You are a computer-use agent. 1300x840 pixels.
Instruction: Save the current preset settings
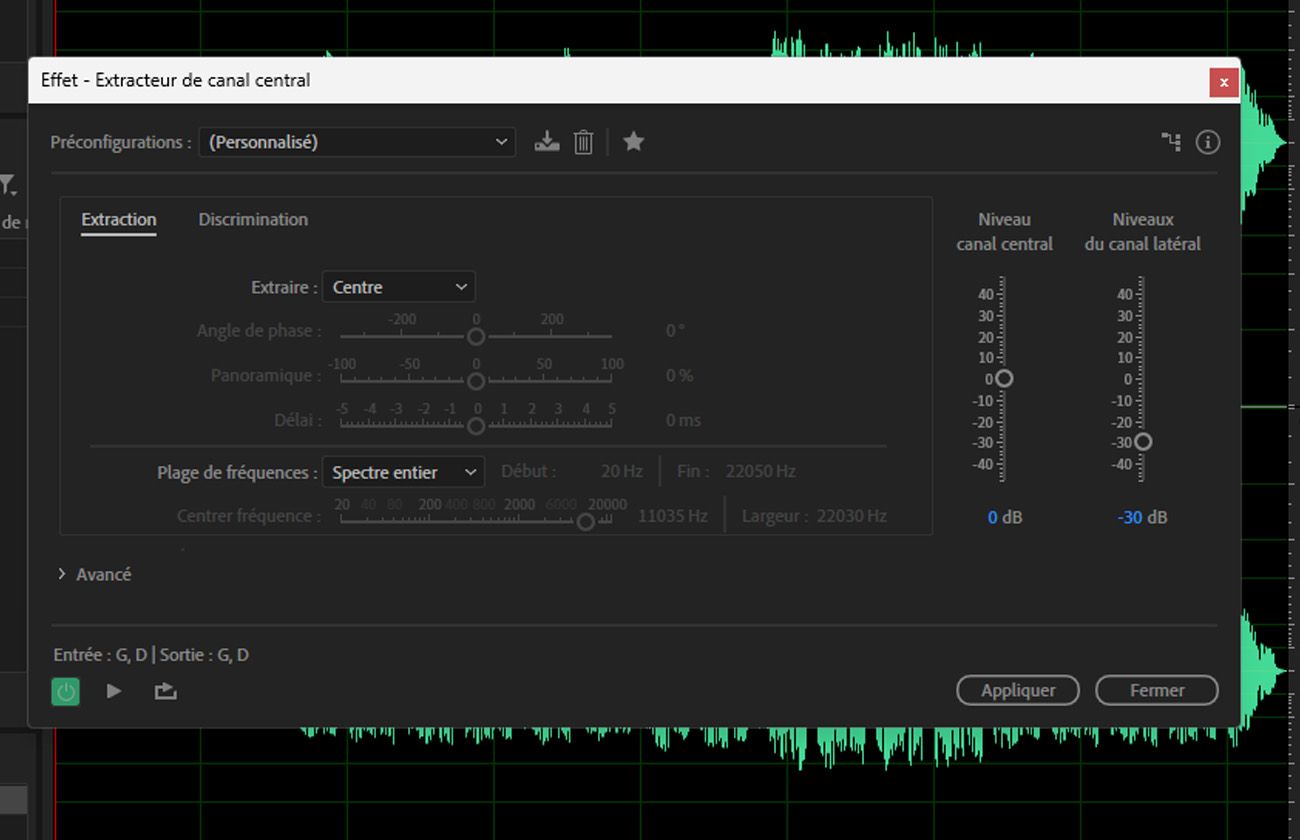(546, 142)
